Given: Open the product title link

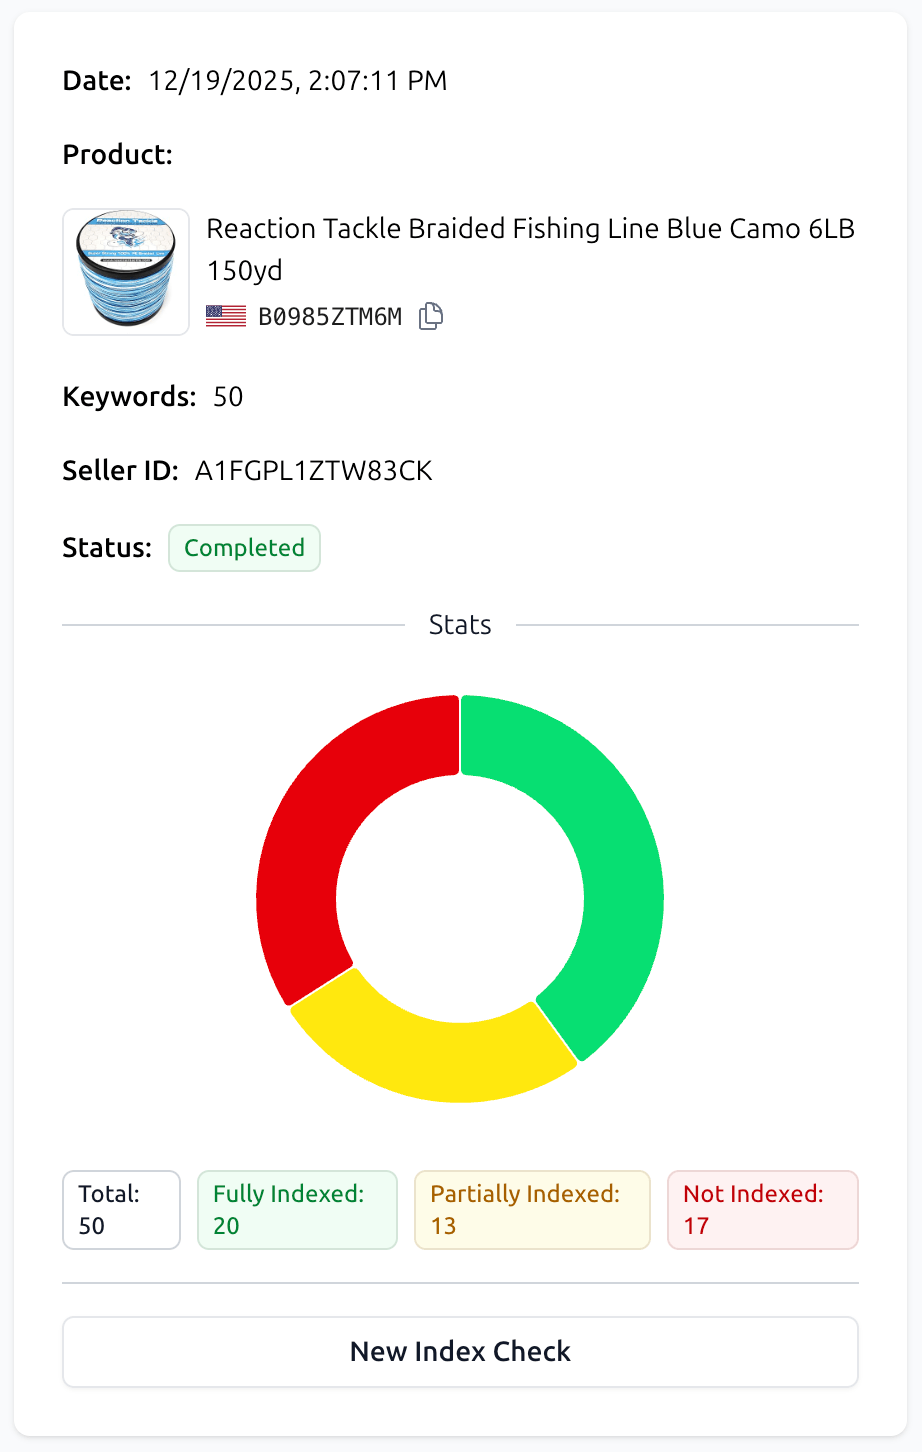Looking at the screenshot, I should (530, 248).
